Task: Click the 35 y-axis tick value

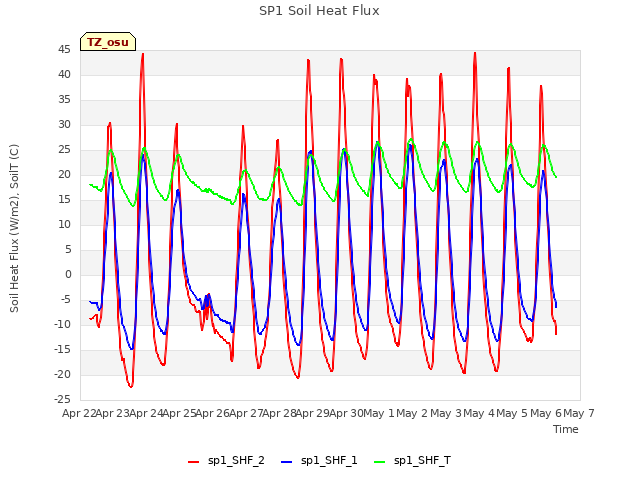Action: [64, 100]
